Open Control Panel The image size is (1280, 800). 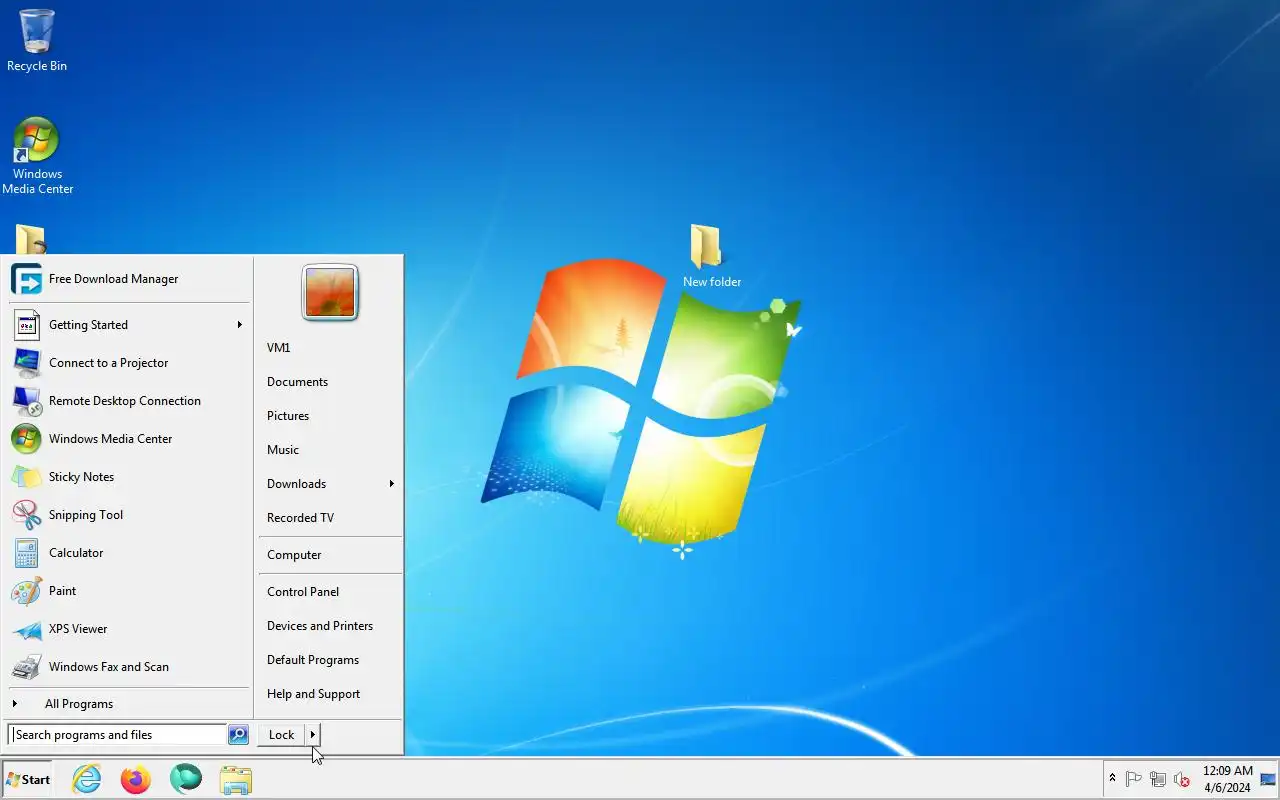click(329, 592)
